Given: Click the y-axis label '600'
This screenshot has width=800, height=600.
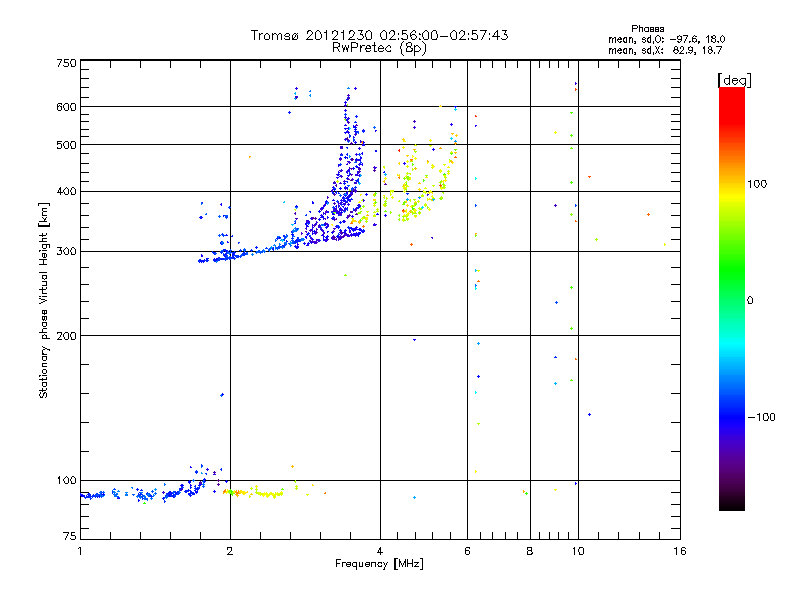Looking at the screenshot, I should point(66,107).
